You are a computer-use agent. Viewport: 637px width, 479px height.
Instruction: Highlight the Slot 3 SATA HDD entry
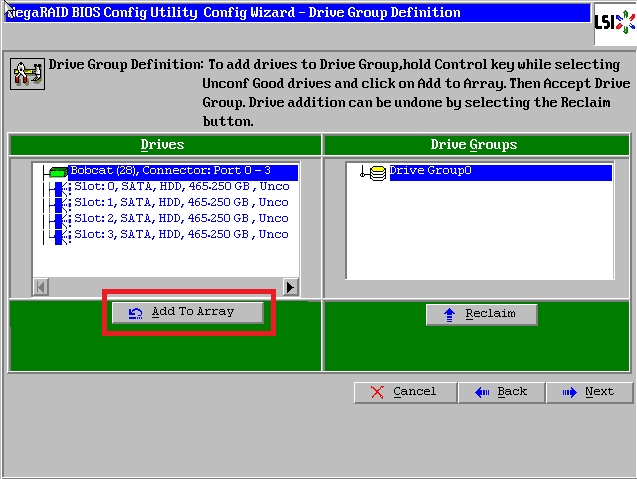(180, 235)
